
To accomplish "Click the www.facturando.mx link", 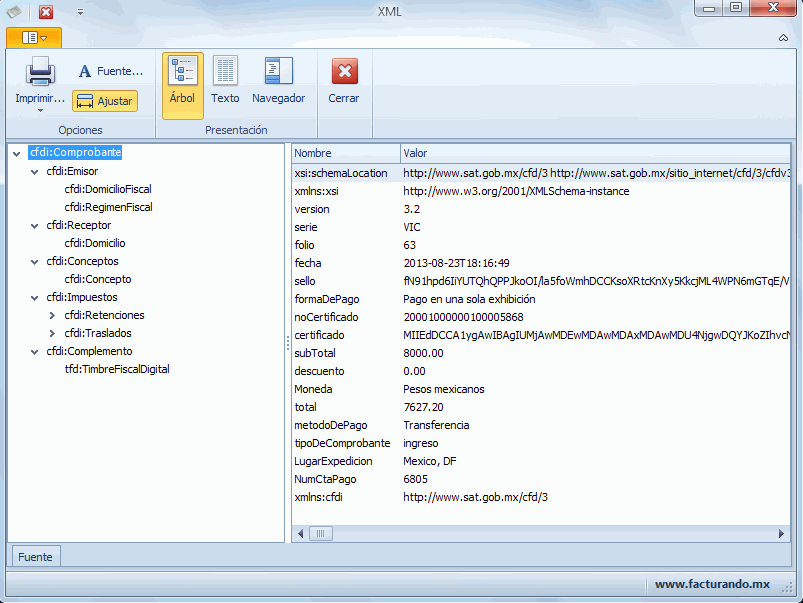I will [712, 584].
